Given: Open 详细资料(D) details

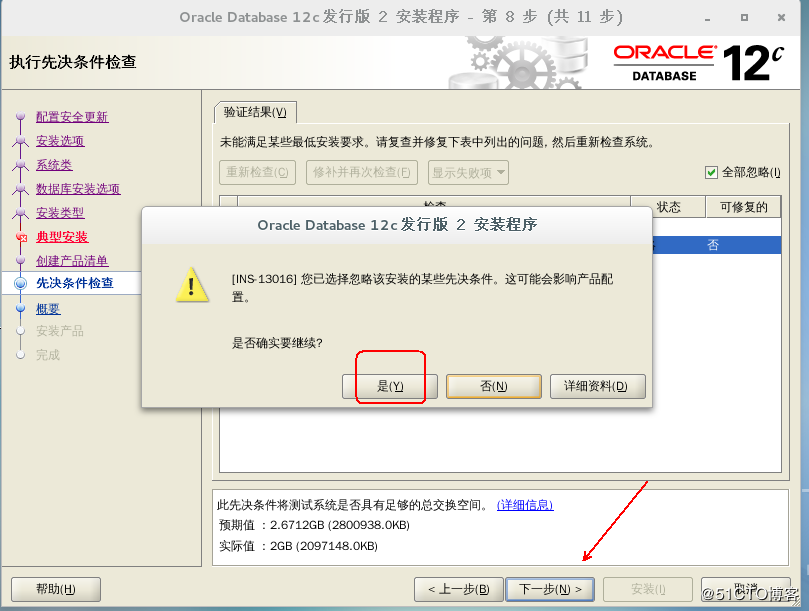Looking at the screenshot, I should pyautogui.click(x=597, y=386).
